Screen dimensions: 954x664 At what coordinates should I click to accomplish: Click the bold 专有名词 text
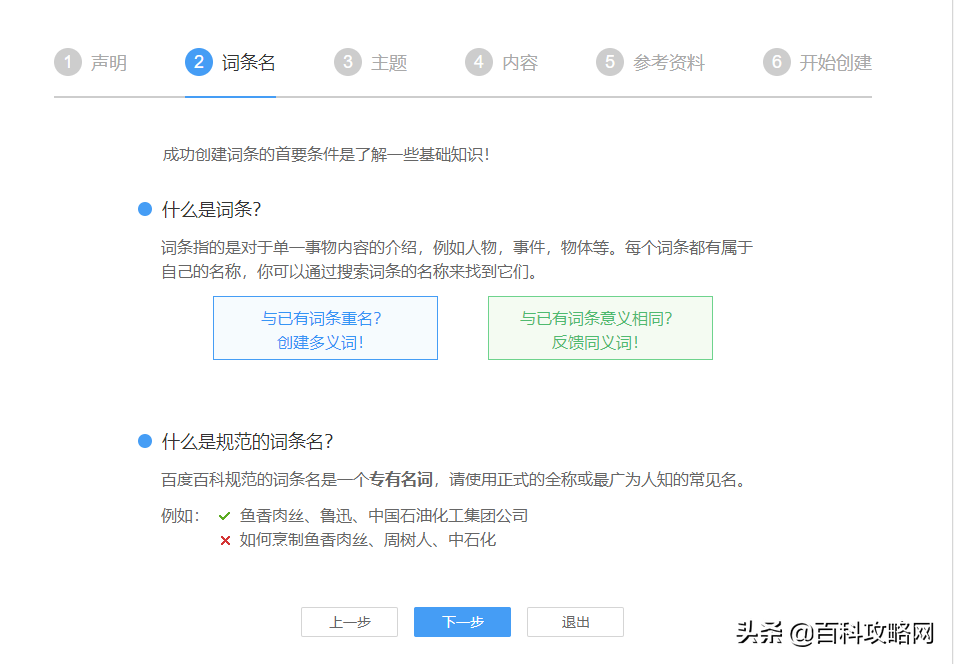(401, 480)
